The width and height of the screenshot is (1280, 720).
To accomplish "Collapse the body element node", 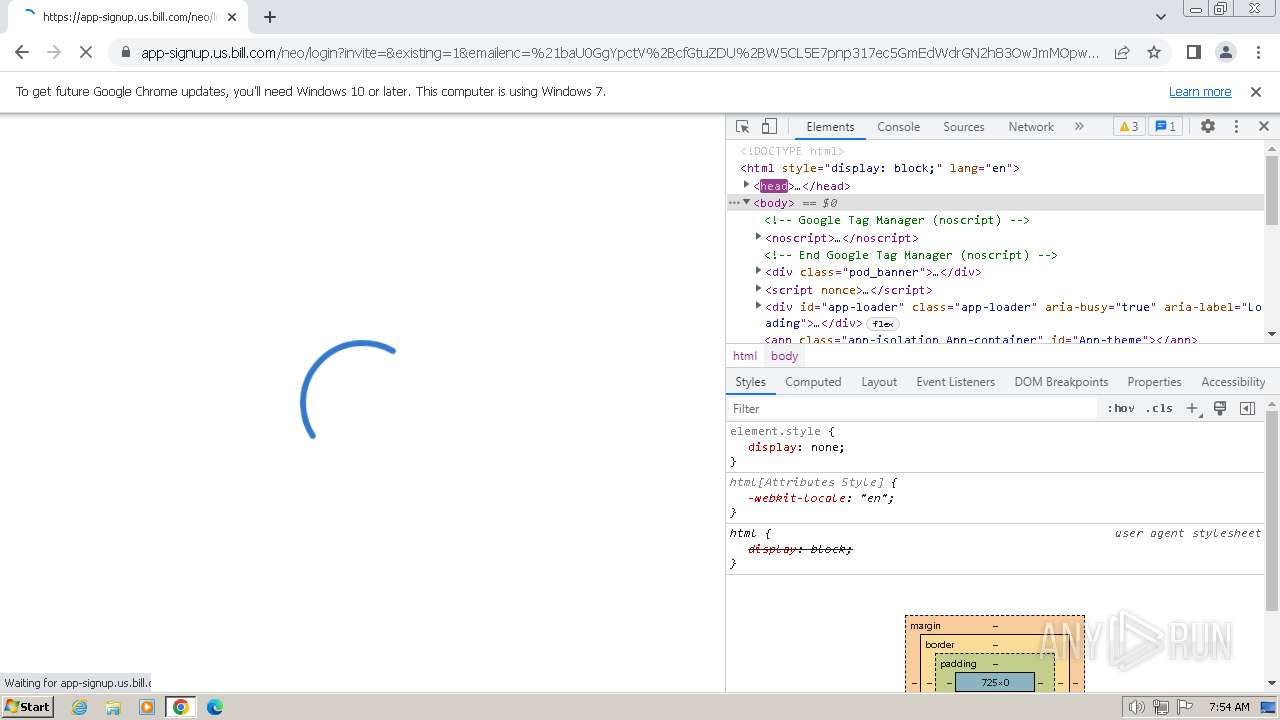I will pyautogui.click(x=746, y=202).
